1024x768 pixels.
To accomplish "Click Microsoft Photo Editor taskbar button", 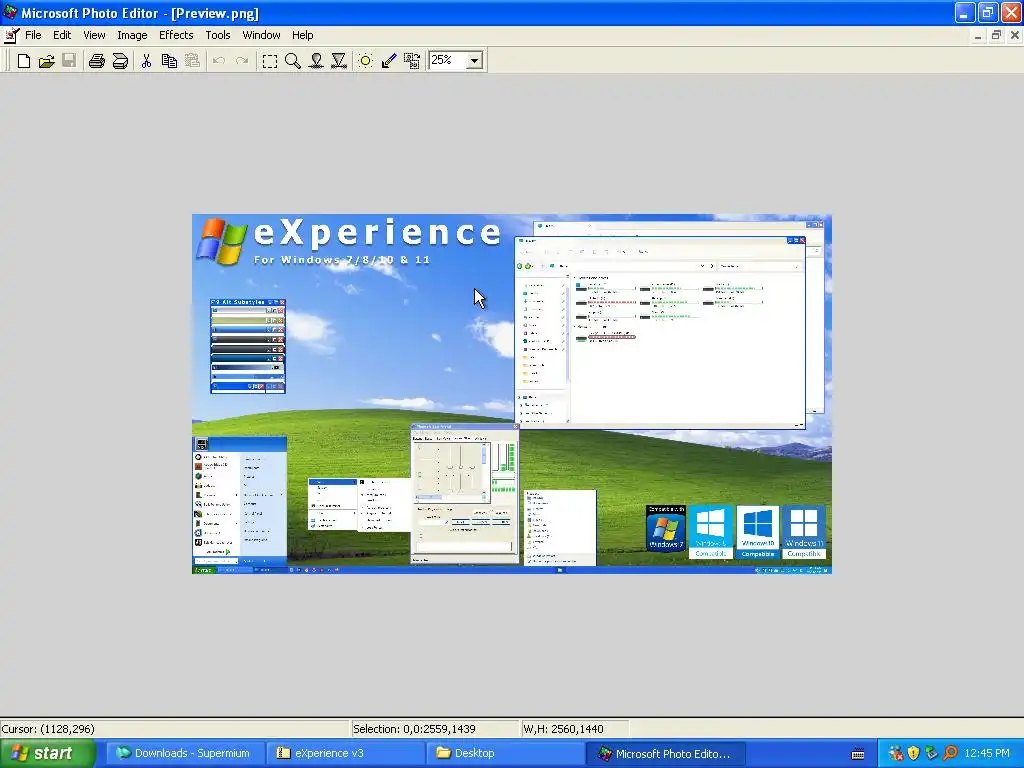I will tap(665, 753).
